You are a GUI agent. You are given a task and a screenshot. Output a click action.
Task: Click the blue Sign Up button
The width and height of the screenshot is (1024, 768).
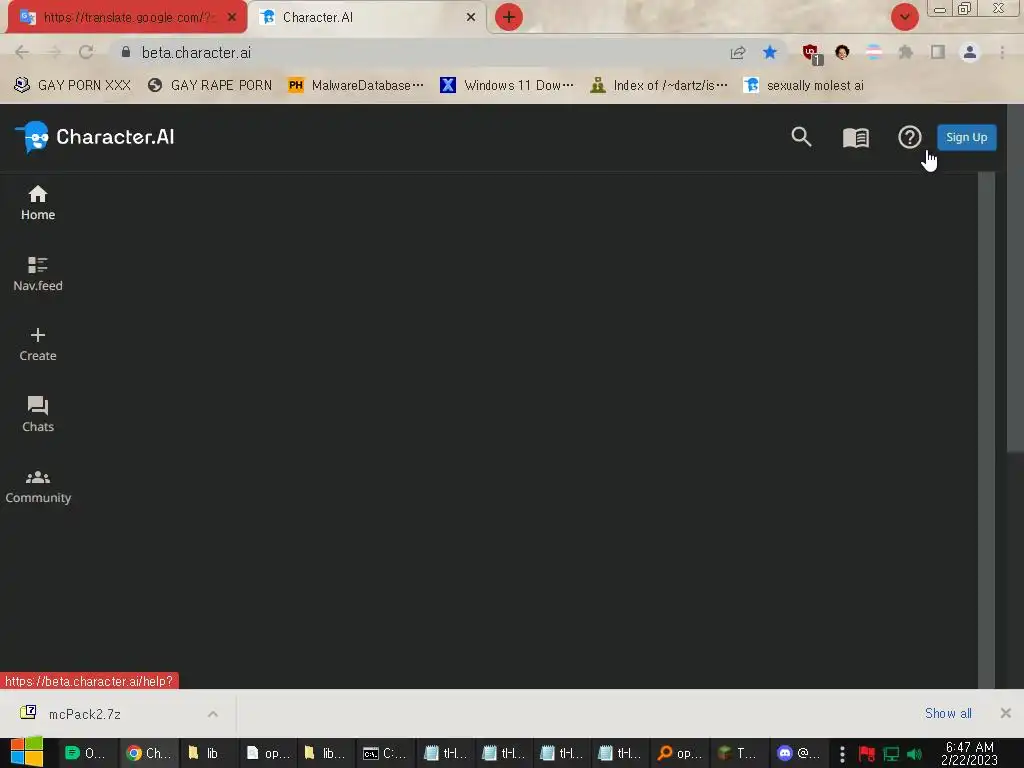click(x=967, y=137)
